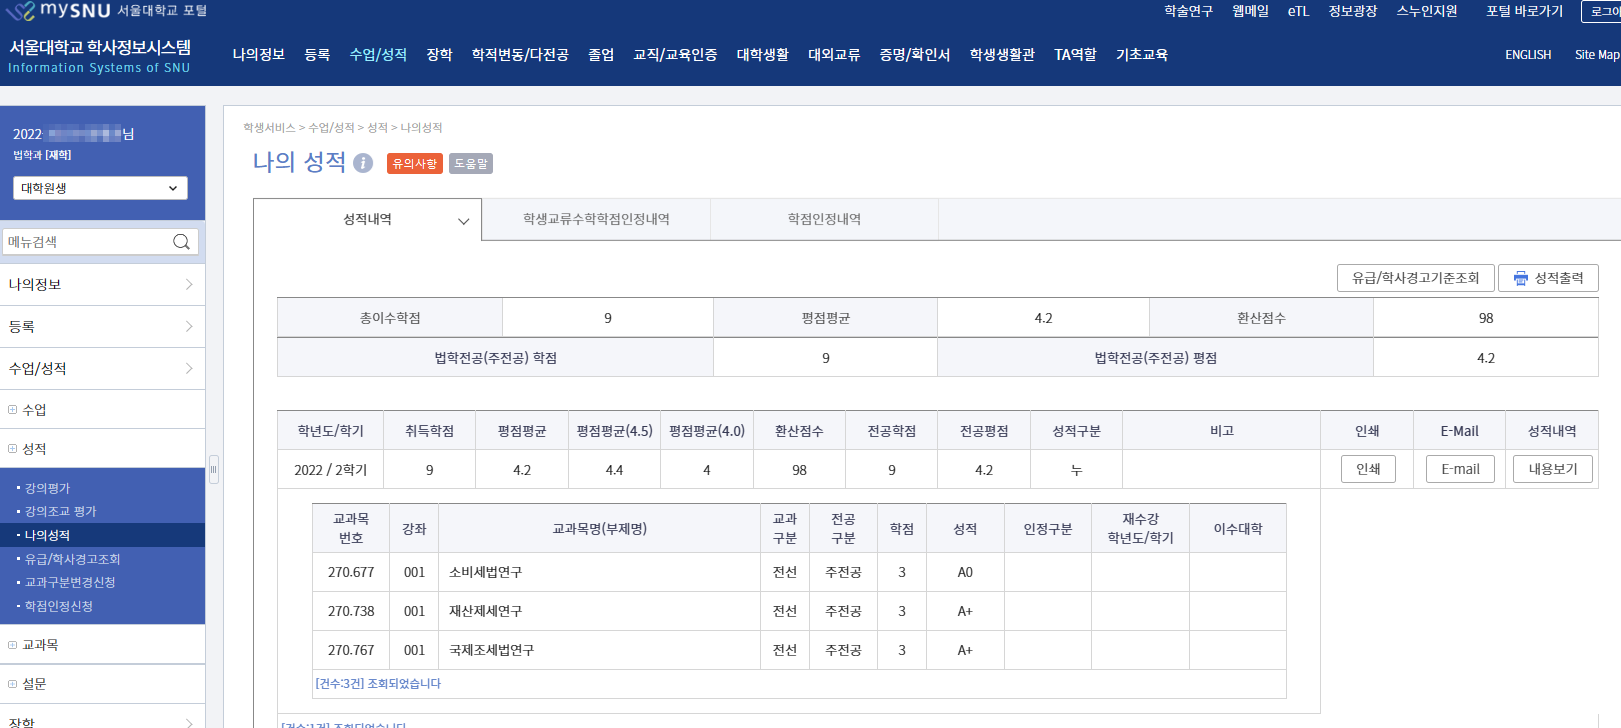
Task: Click the Site Map link
Action: [1597, 55]
